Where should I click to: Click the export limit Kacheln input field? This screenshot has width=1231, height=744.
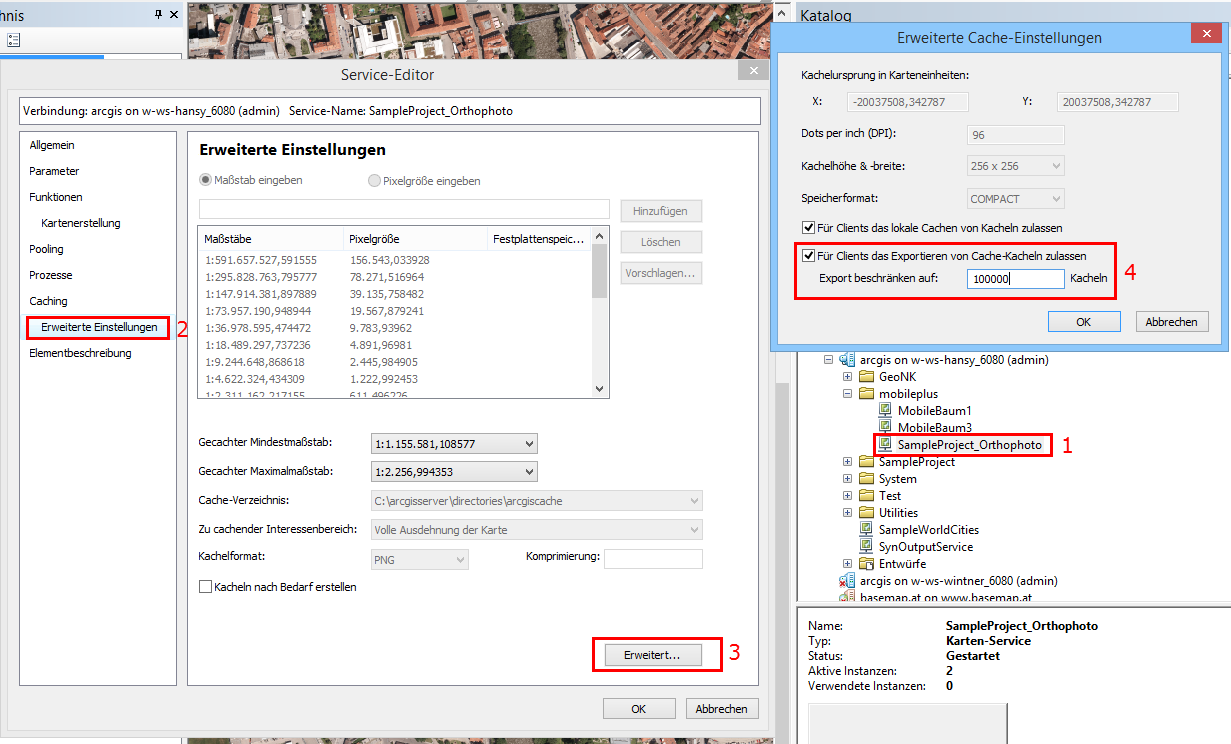[1014, 279]
